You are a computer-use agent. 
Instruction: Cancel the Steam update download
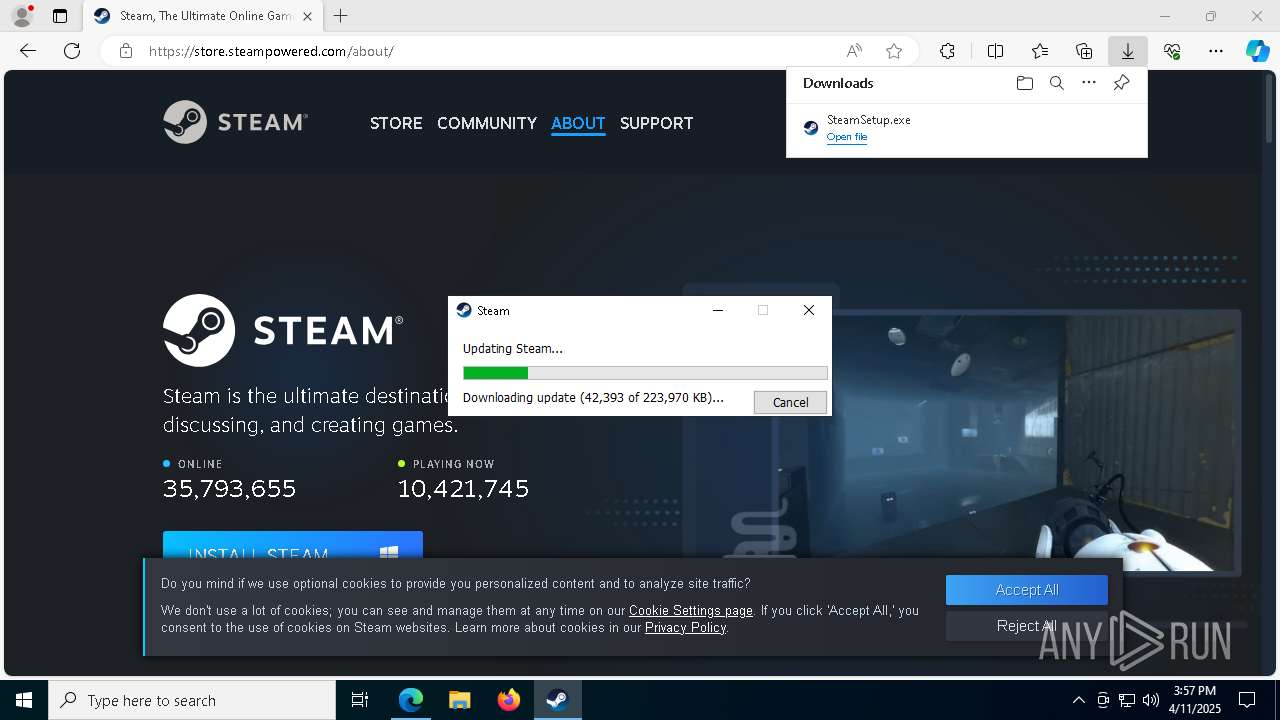coord(790,402)
